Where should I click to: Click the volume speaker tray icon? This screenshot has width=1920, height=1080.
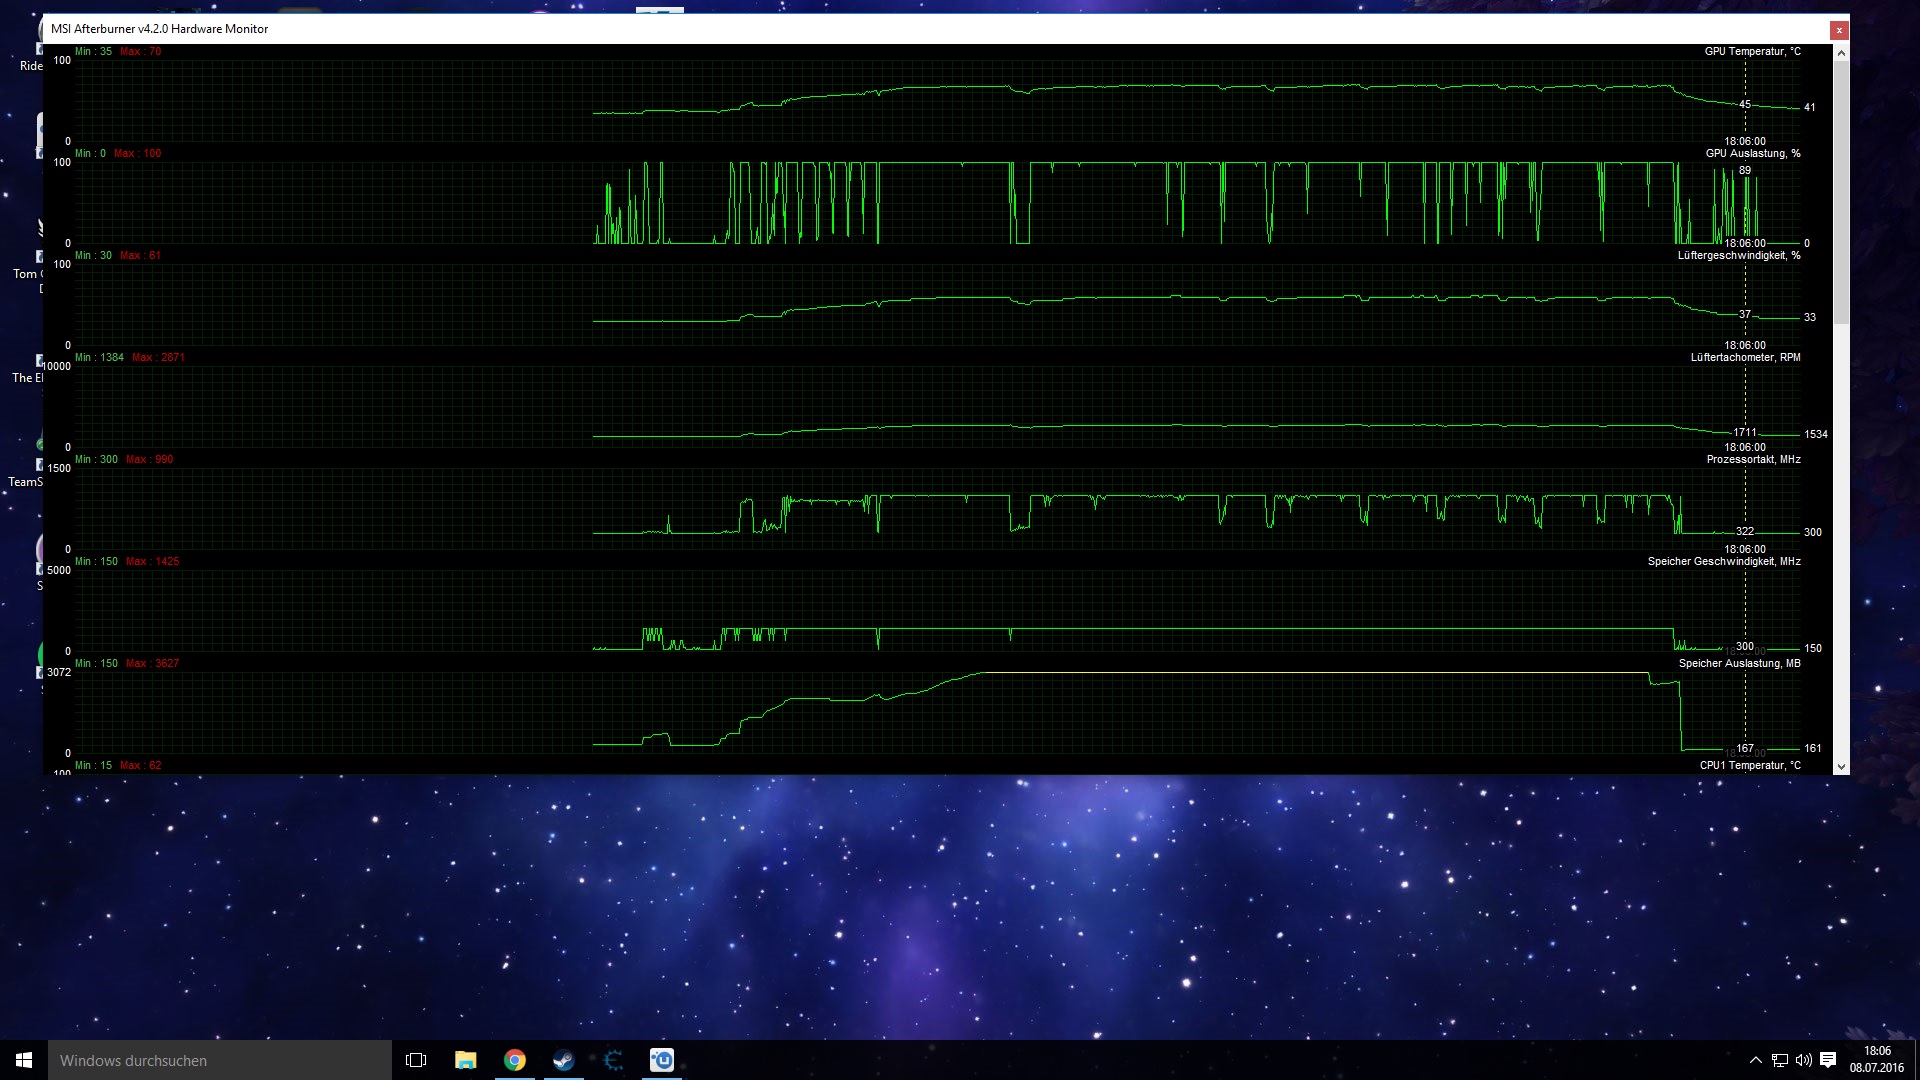(x=1803, y=1060)
